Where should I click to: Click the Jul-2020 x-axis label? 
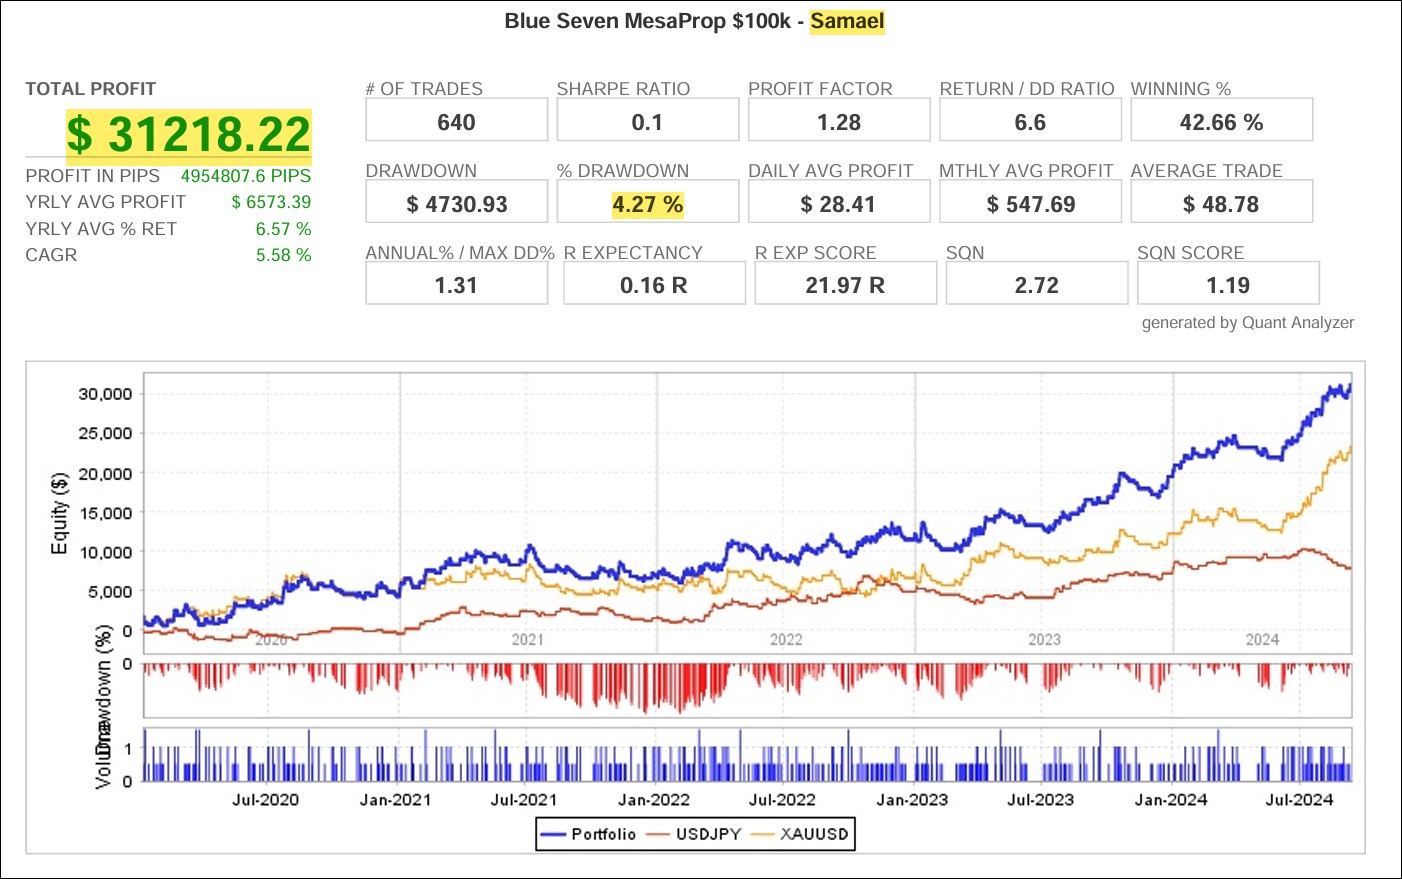[265, 800]
